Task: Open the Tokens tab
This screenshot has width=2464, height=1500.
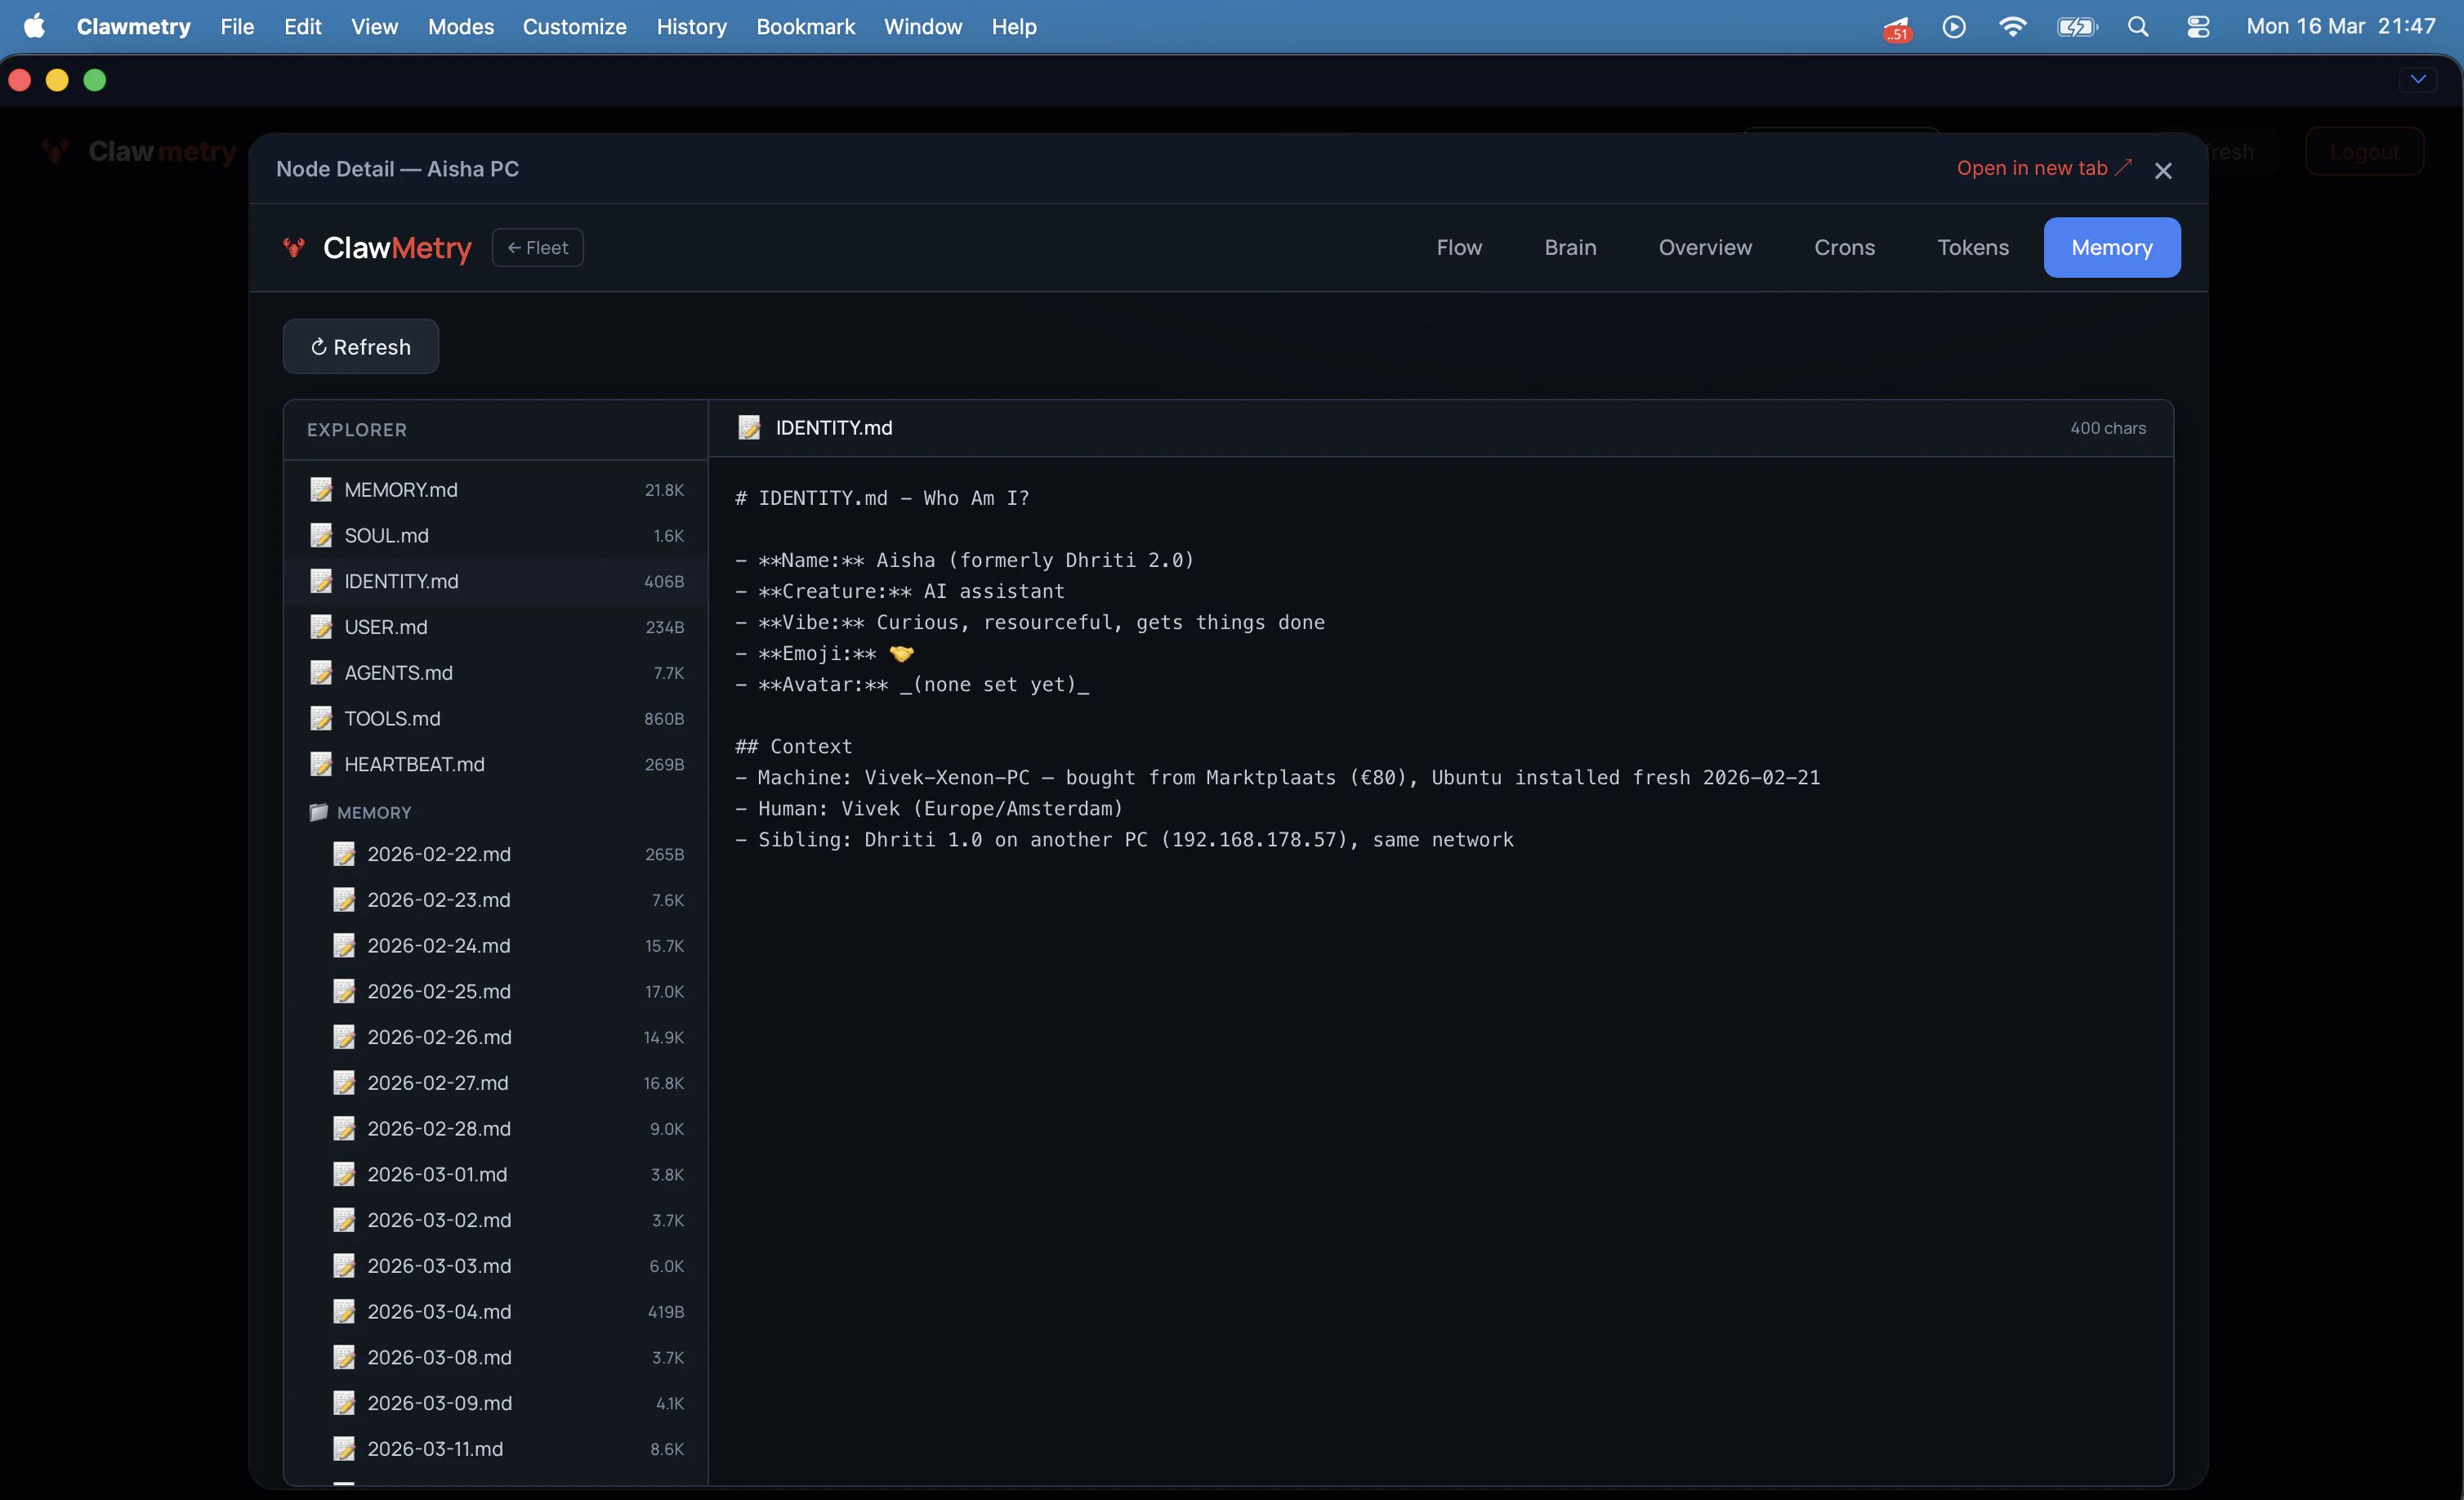Action: (x=1972, y=247)
